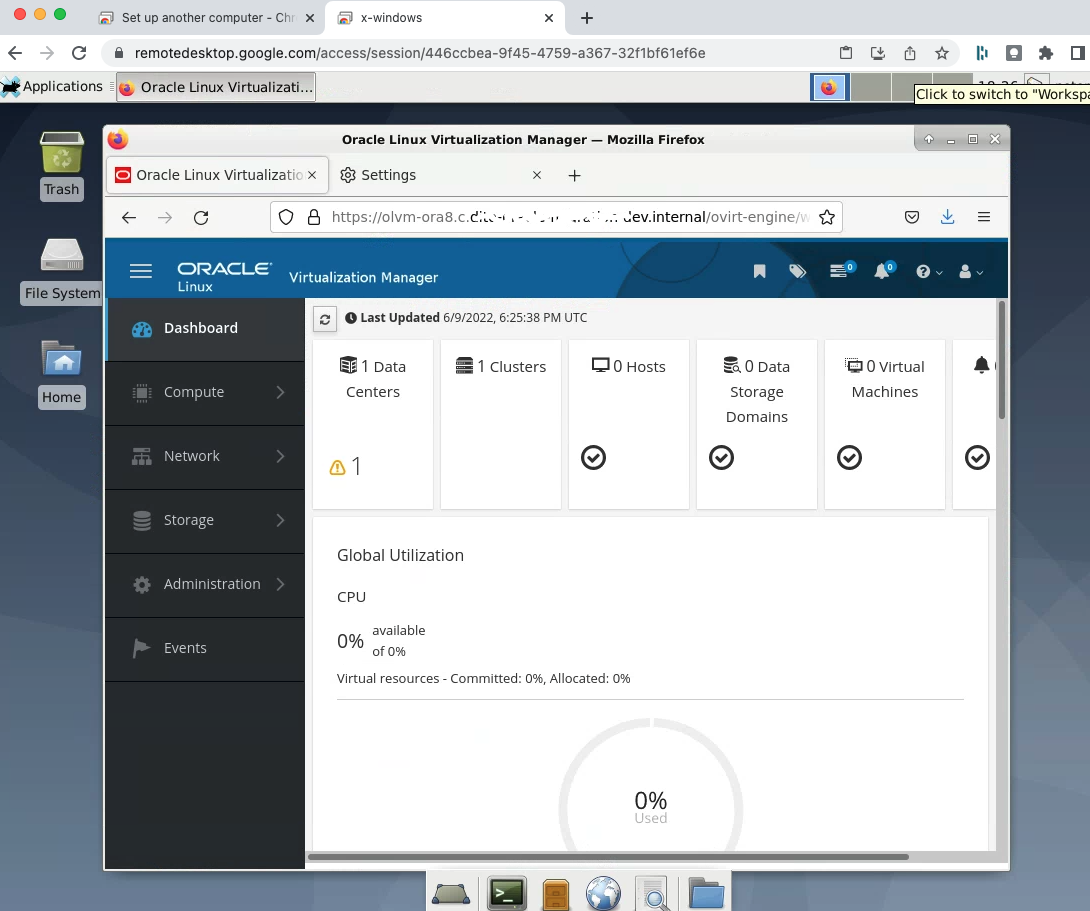Click the bookmarks icon in Oracle header
Viewport: 1090px width, 911px height.
(x=760, y=272)
